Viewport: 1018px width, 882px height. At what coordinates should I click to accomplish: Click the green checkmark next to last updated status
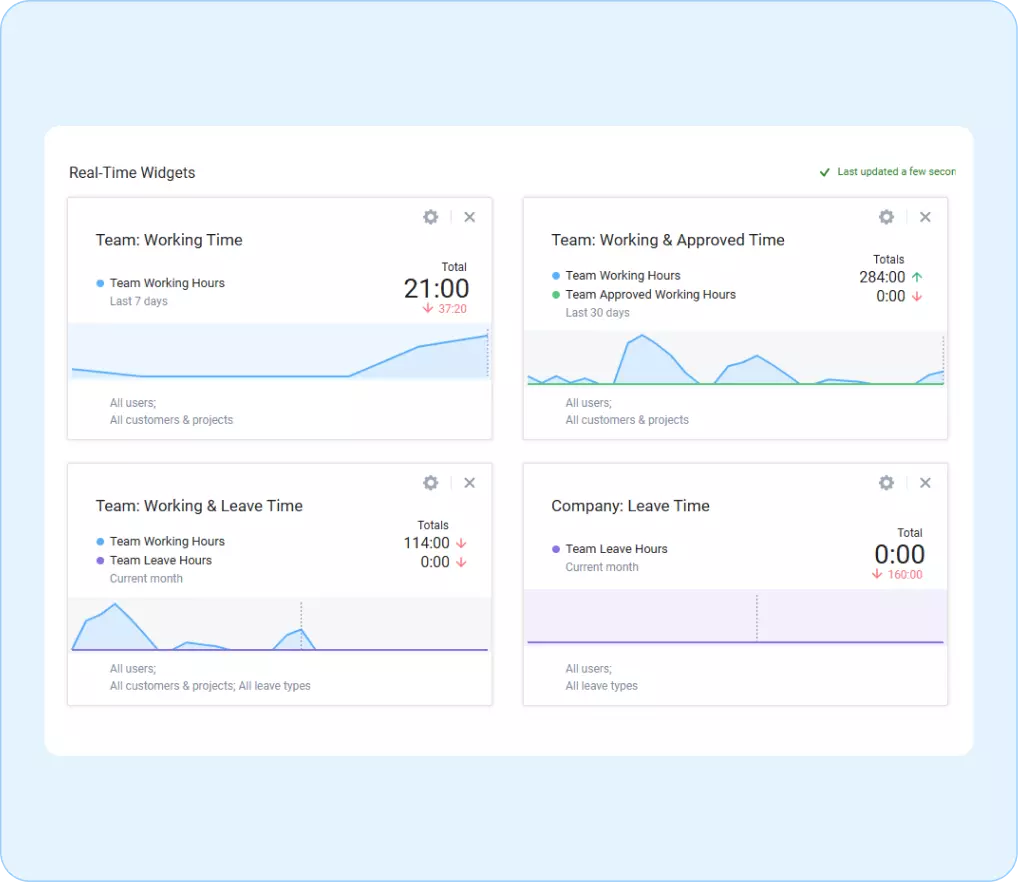[x=824, y=171]
